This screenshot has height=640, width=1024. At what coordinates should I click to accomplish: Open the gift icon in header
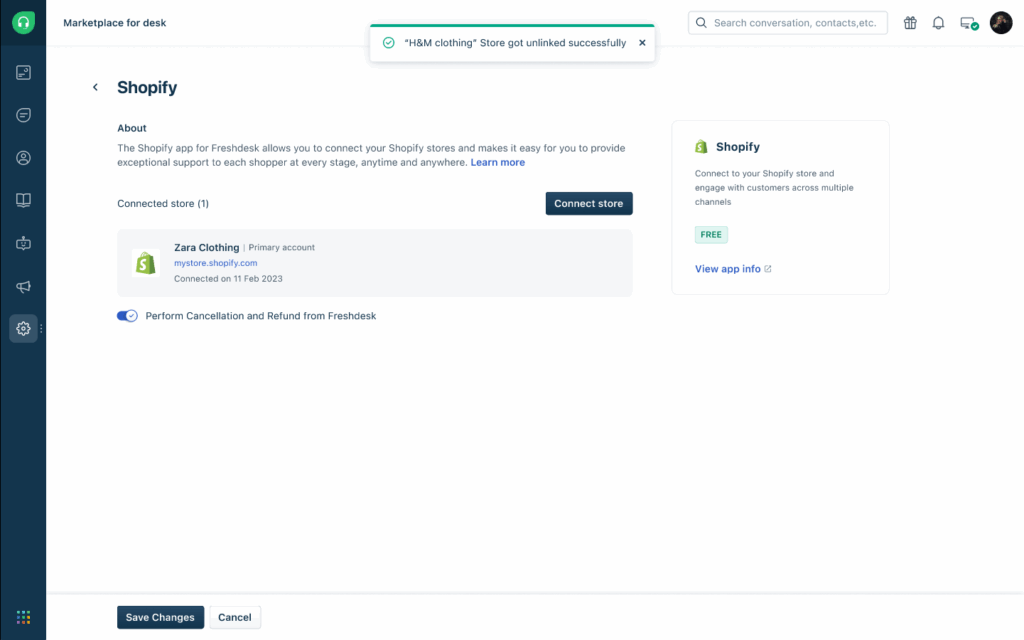coord(910,23)
